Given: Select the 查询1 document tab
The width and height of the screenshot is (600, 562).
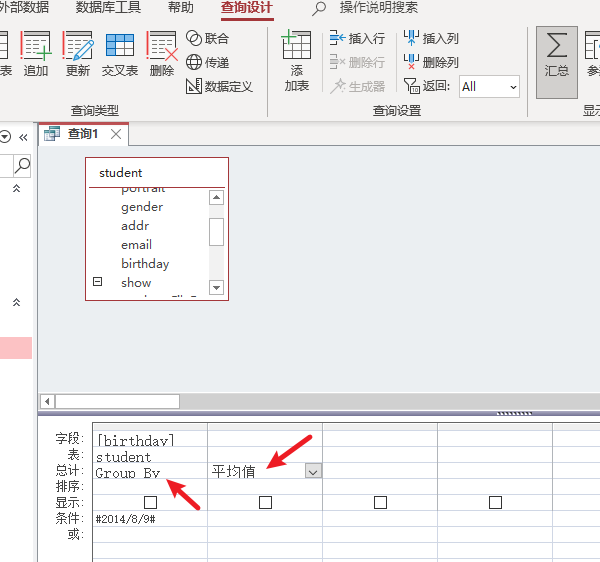Looking at the screenshot, I should pos(83,134).
